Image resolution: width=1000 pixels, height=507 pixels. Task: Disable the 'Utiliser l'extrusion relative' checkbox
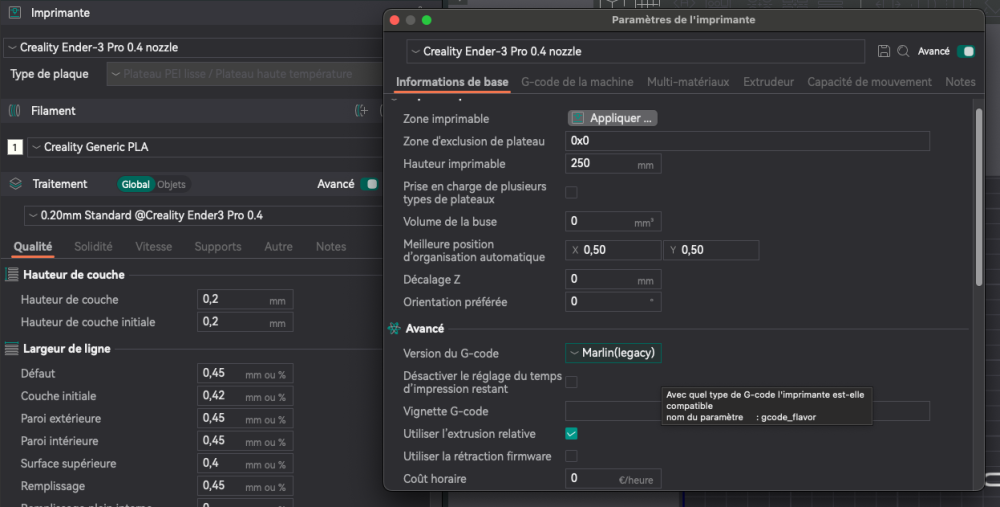pyautogui.click(x=571, y=434)
